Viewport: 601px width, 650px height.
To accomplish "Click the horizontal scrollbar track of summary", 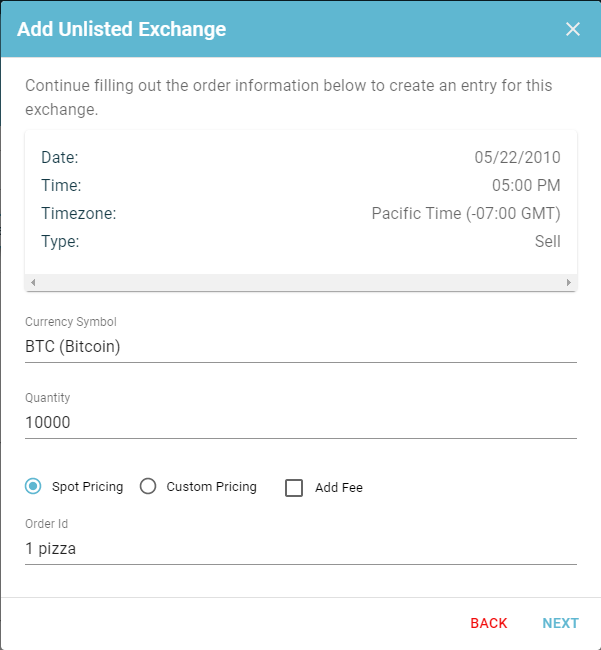I will click(x=301, y=282).
